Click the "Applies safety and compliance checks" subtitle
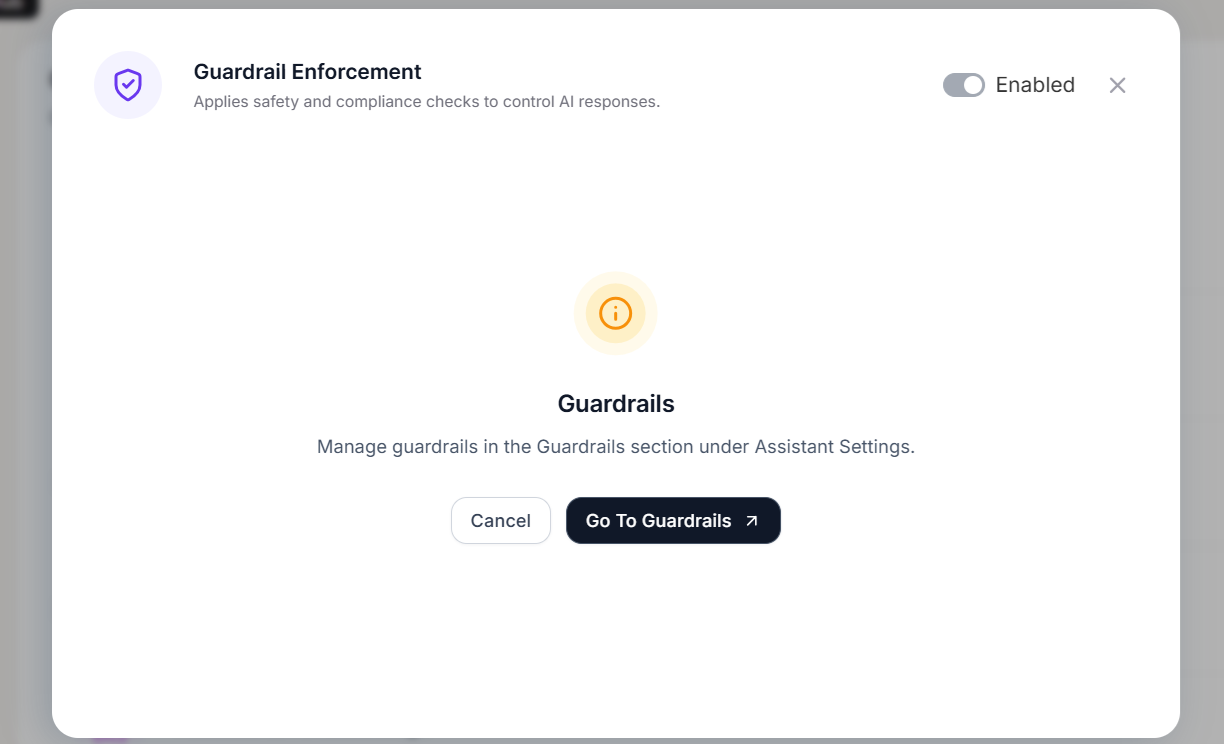The image size is (1224, 744). (x=426, y=101)
